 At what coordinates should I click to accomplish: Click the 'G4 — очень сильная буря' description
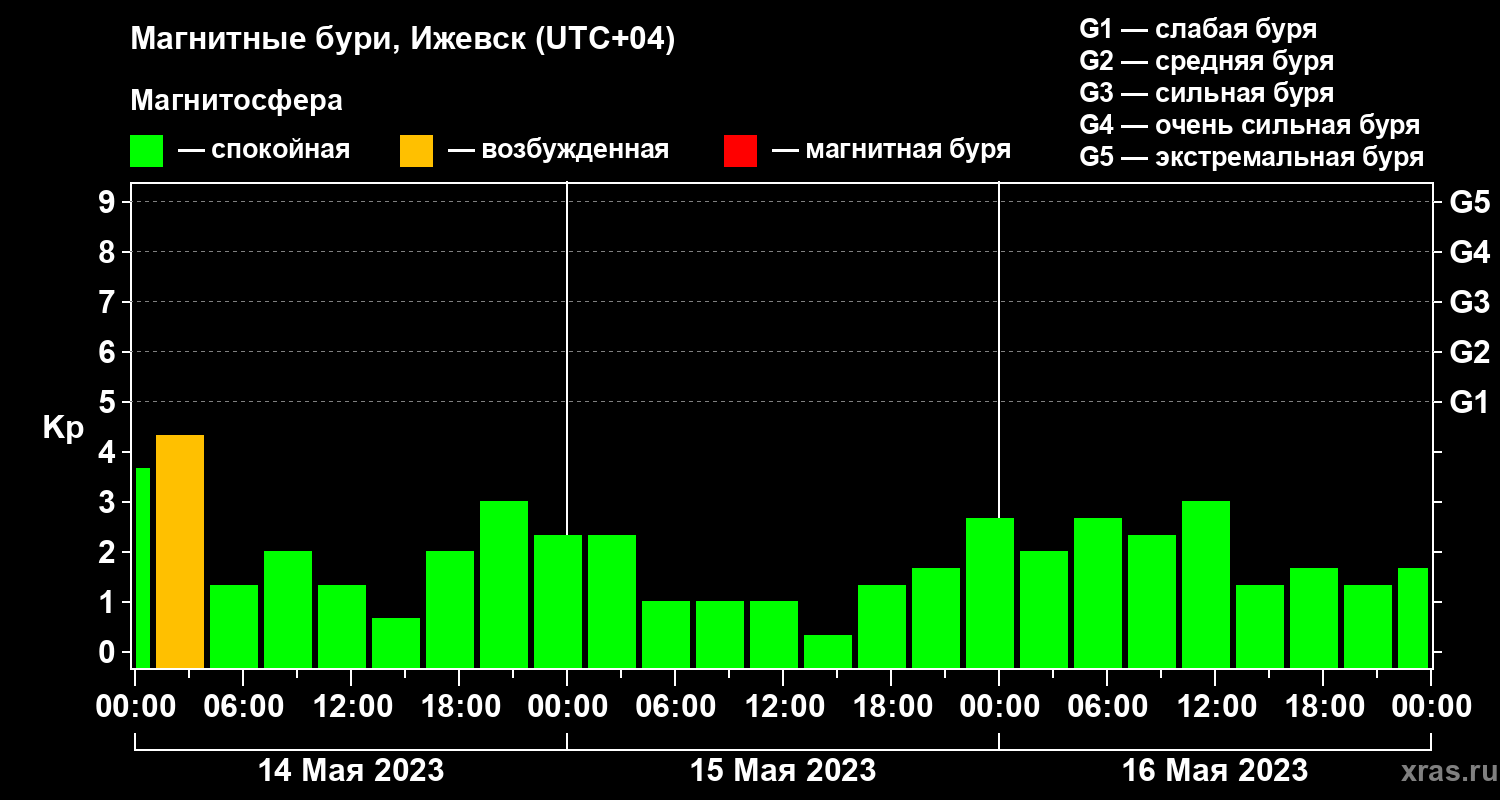1250,126
